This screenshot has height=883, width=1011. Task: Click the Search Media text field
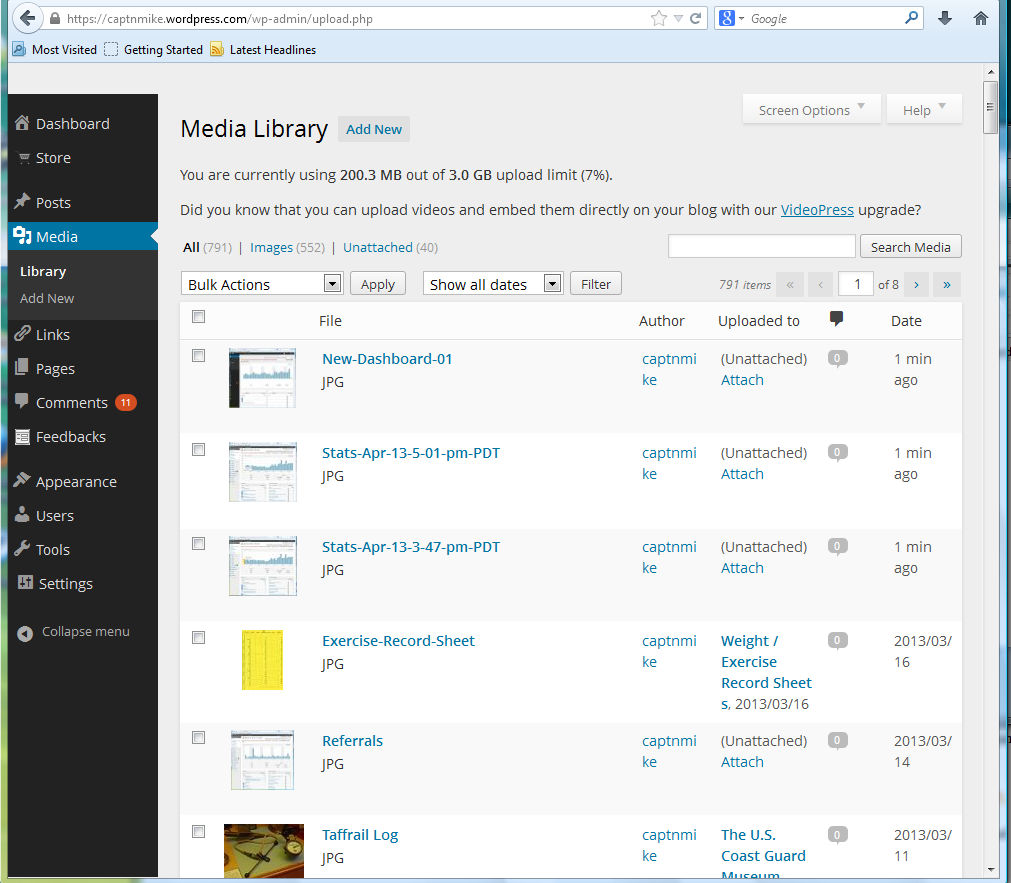tap(761, 246)
